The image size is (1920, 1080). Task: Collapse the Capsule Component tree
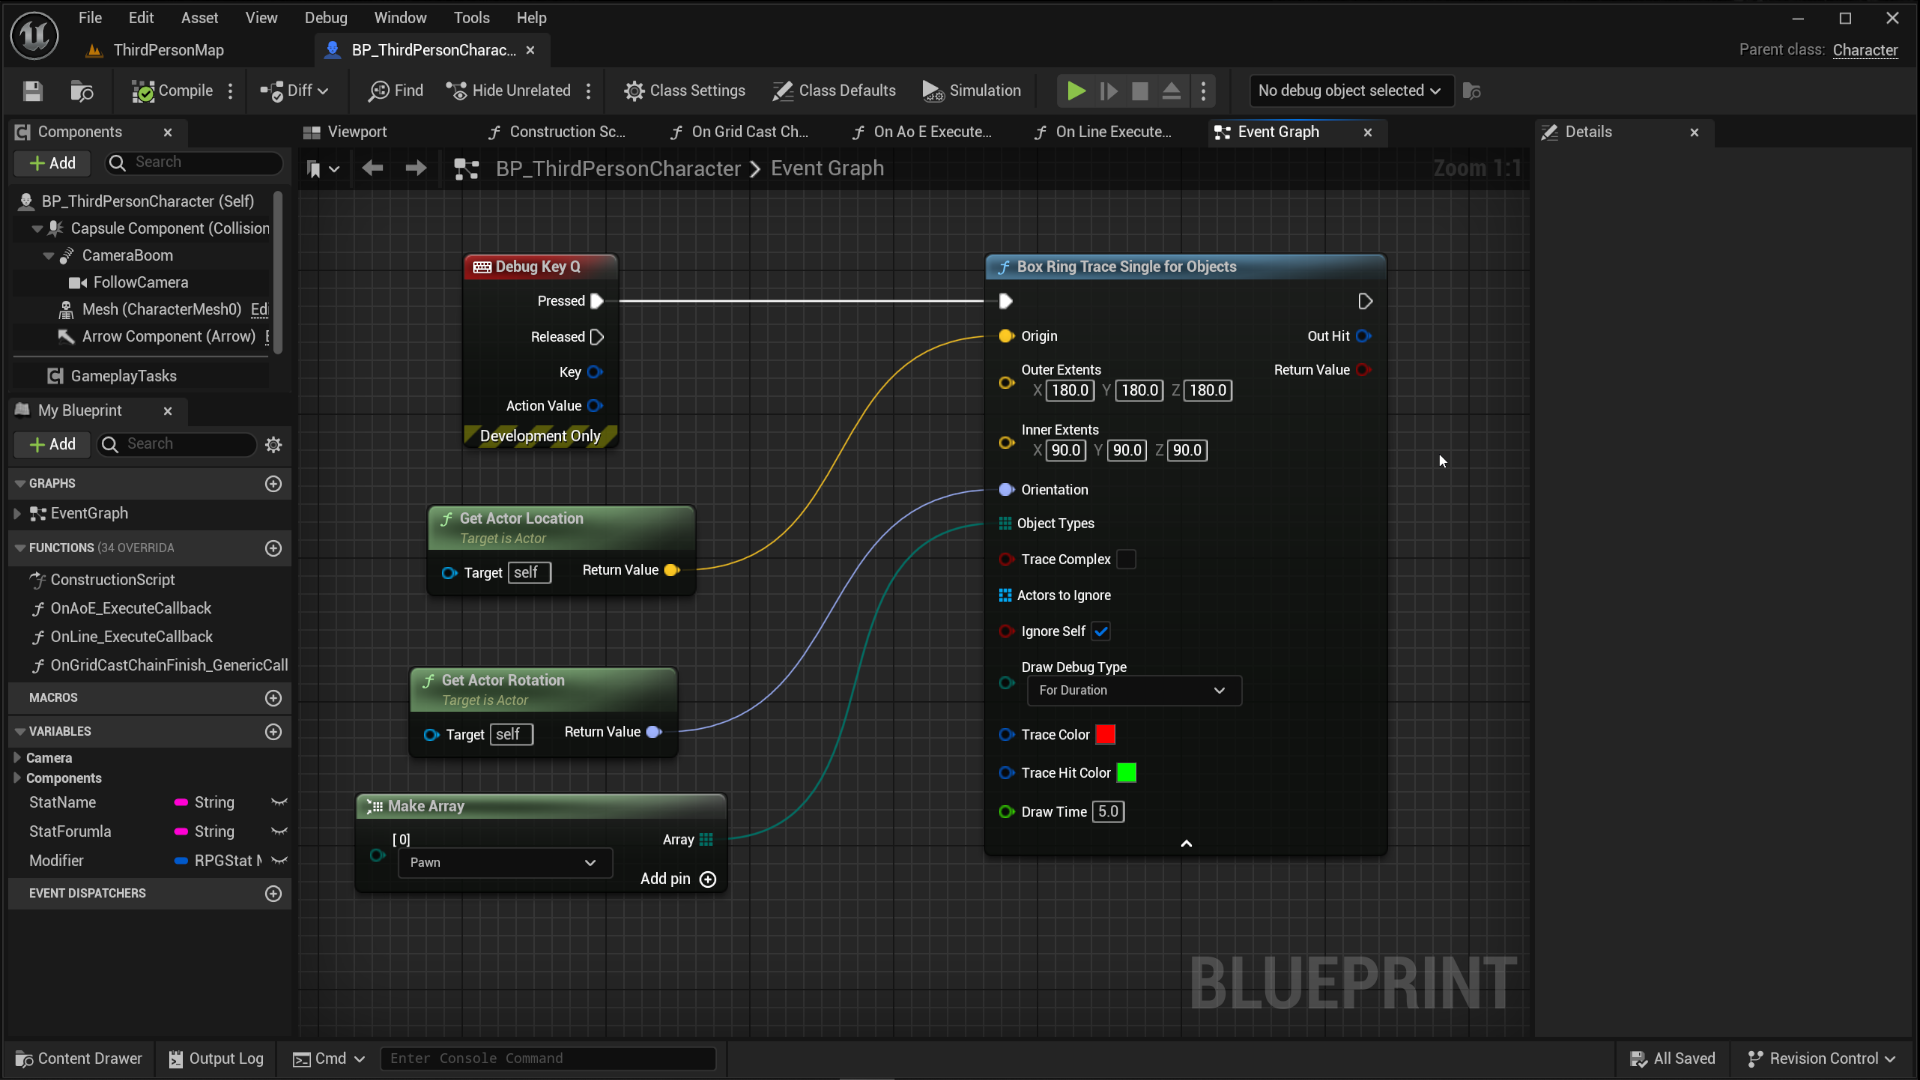(37, 229)
